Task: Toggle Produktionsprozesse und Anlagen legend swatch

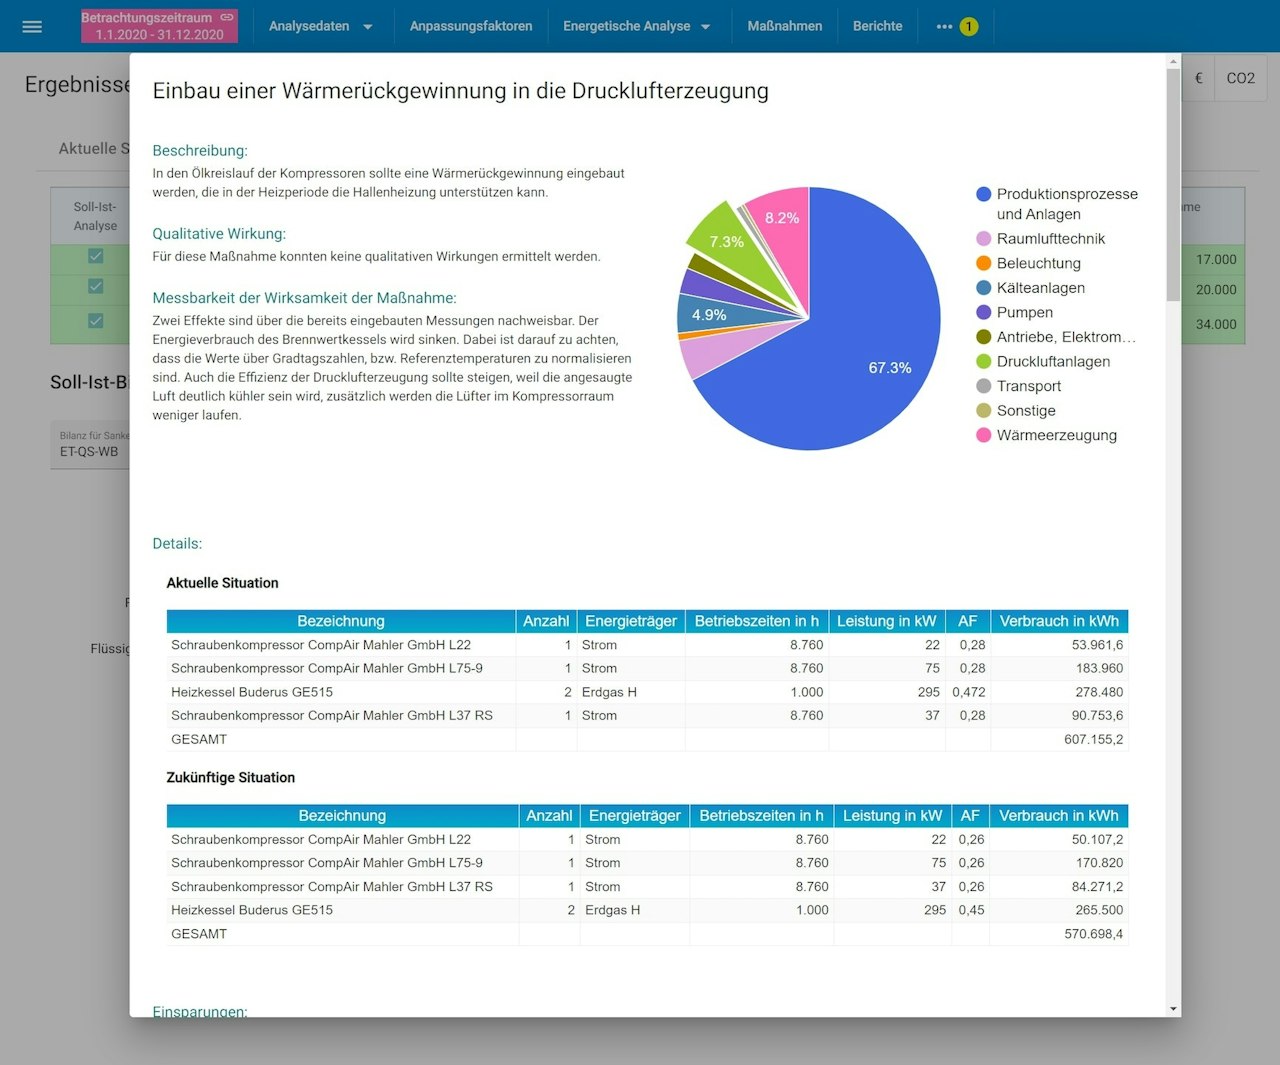Action: [983, 194]
